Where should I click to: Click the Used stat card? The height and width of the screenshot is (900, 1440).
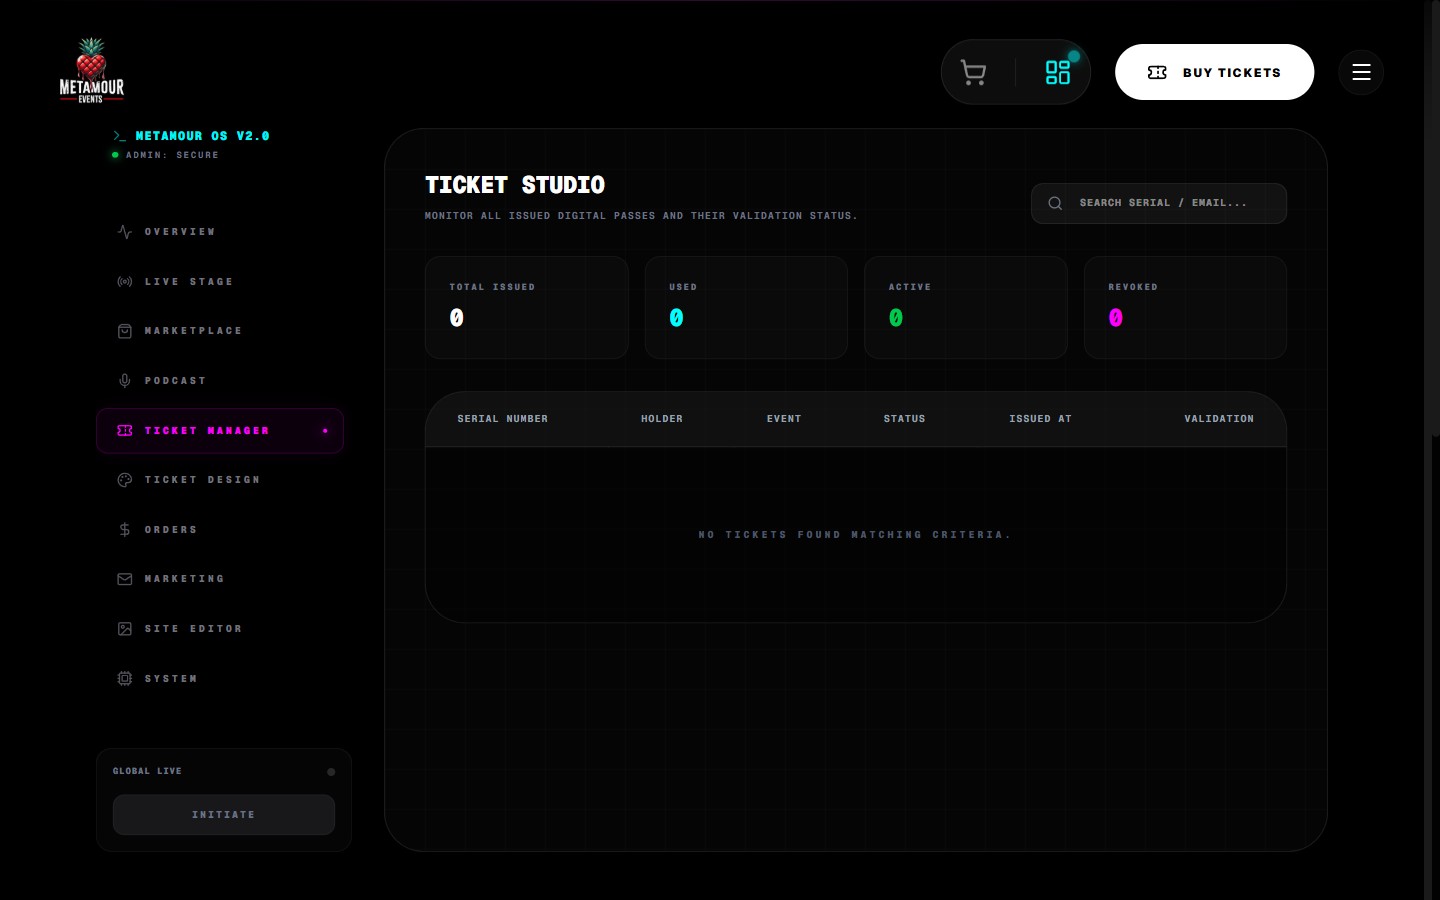coord(746,308)
